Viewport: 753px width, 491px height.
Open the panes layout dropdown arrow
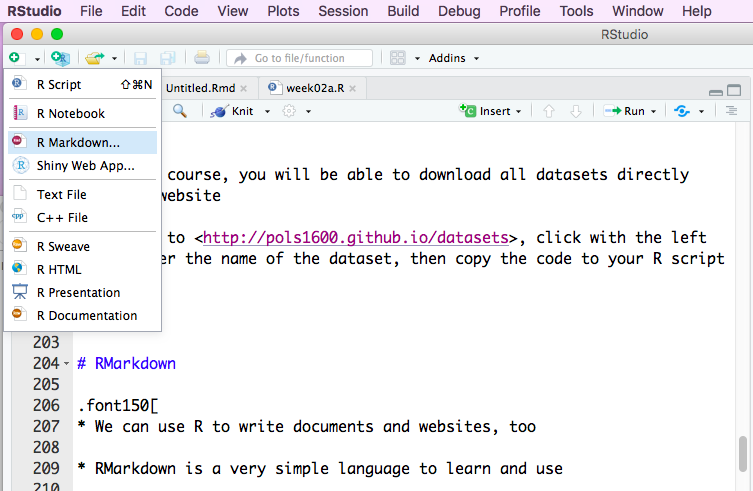coord(417,59)
